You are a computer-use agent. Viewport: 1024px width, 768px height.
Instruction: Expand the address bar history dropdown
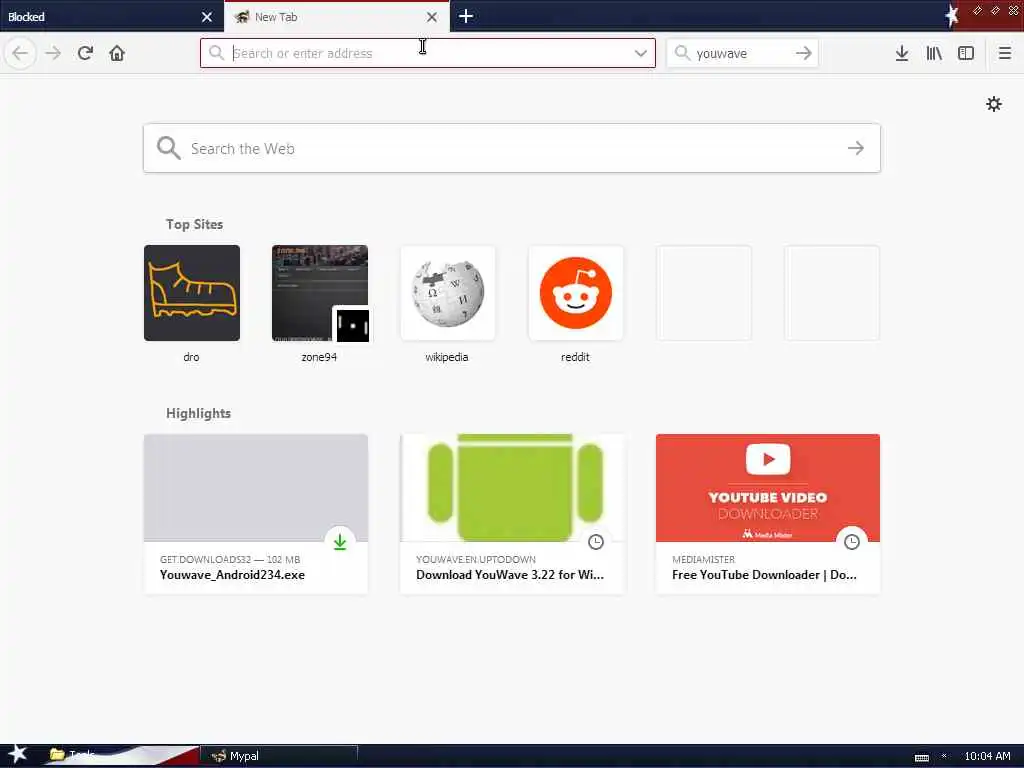(641, 53)
